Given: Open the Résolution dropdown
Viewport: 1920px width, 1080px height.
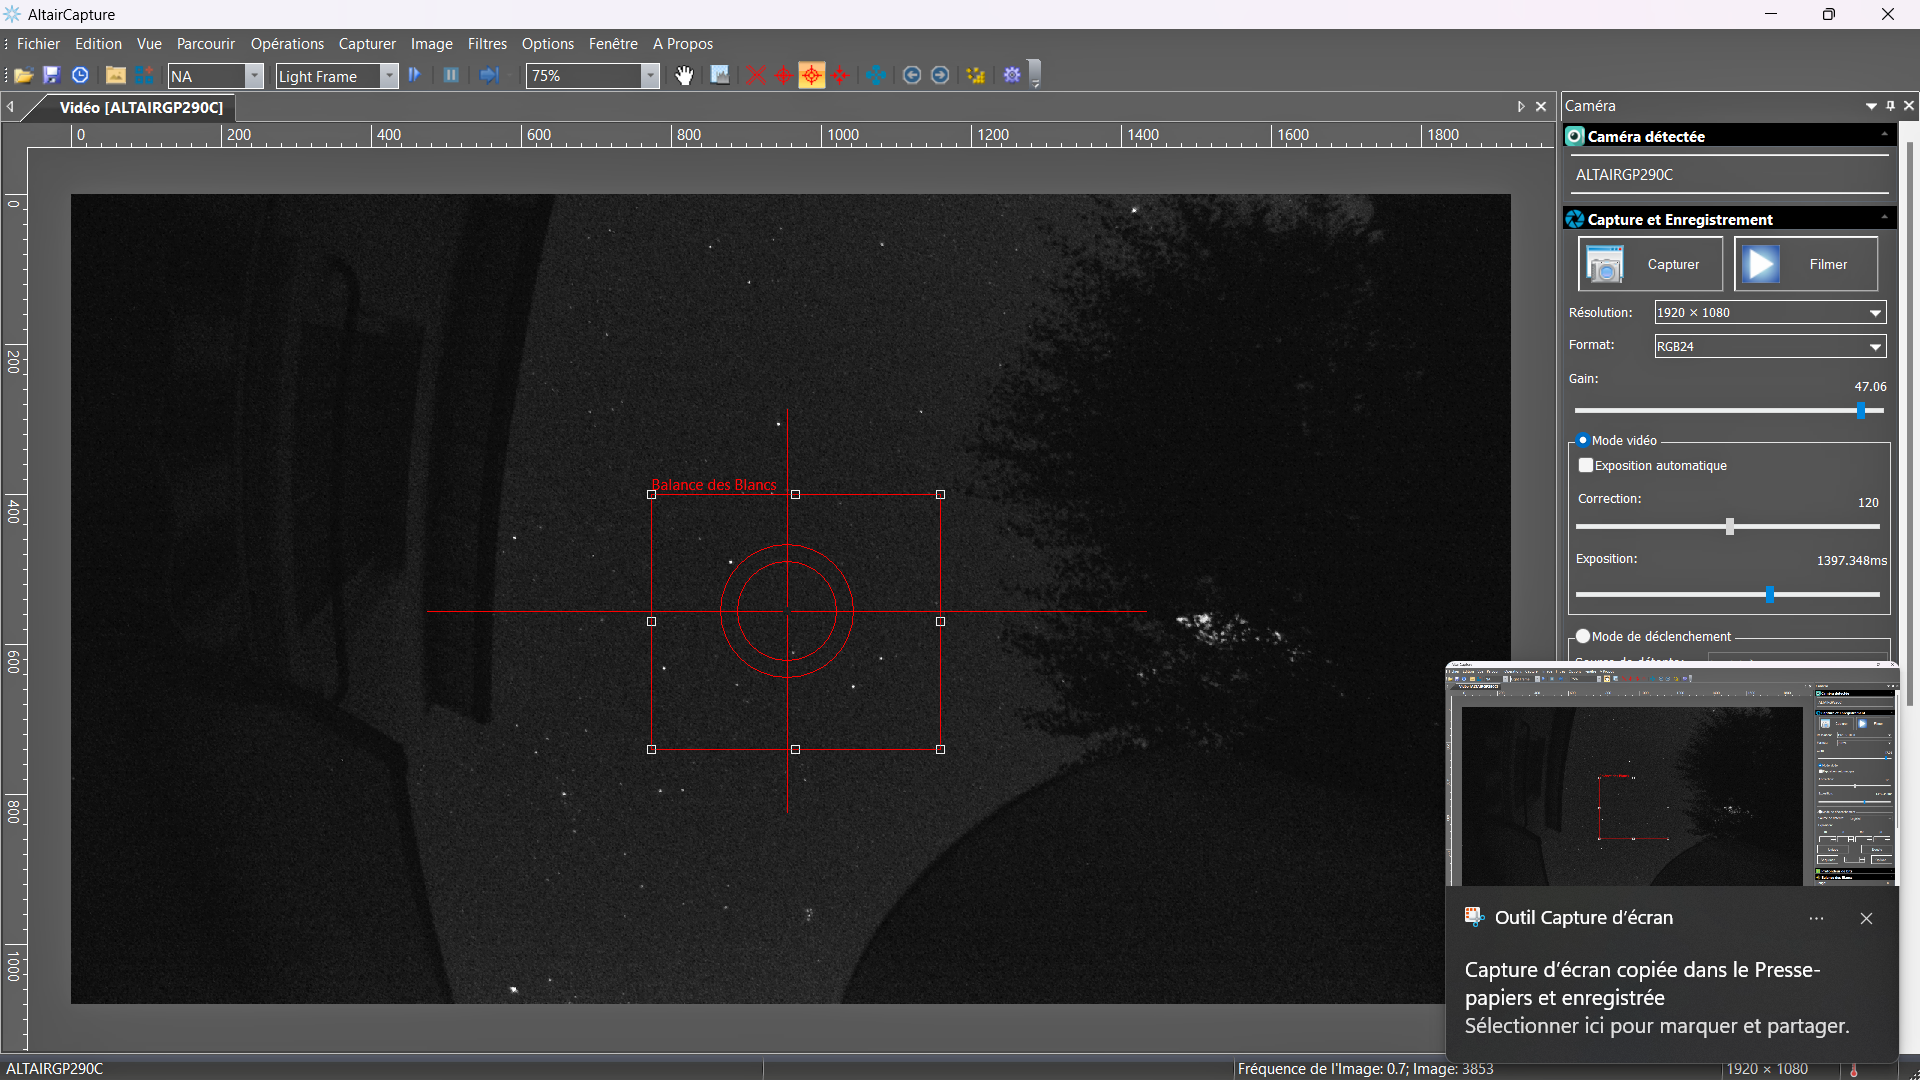Looking at the screenshot, I should click(x=1771, y=313).
